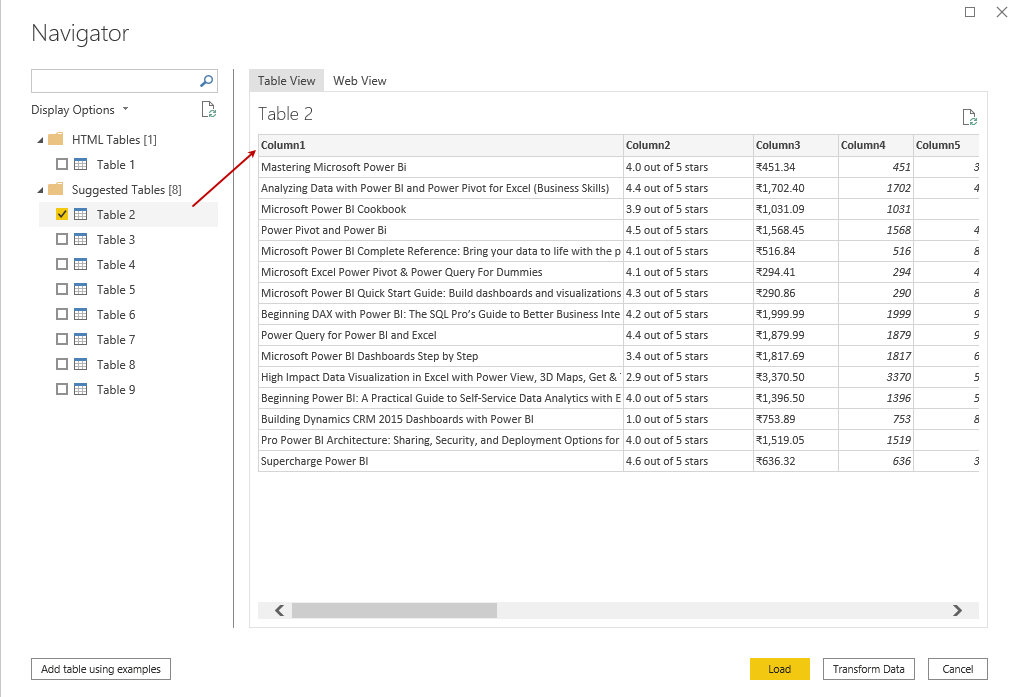Click the table icon next to Table 5
The height and width of the screenshot is (697, 1018).
[x=81, y=290]
